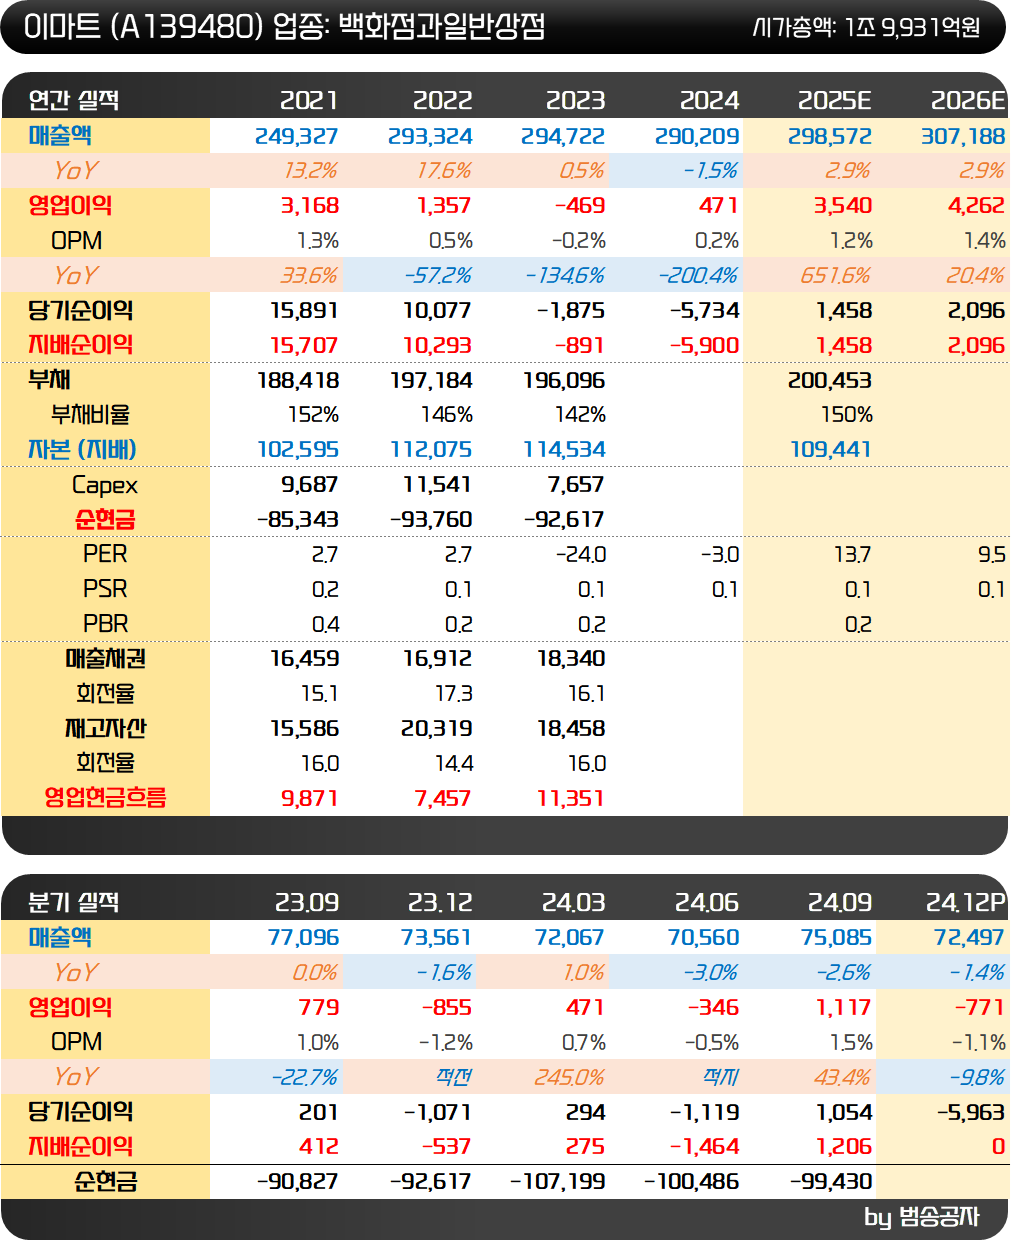Select the quarterly revenue YoY value -3.0%
1011x1240 pixels.
tap(711, 972)
